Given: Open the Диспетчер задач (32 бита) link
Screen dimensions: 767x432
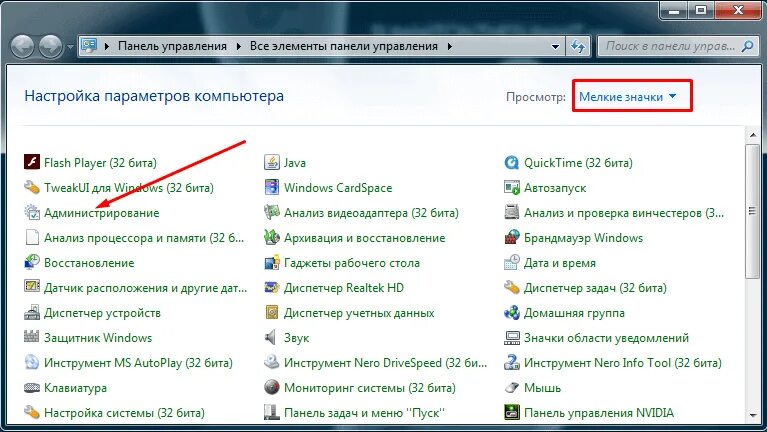Looking at the screenshot, I should tap(595, 288).
